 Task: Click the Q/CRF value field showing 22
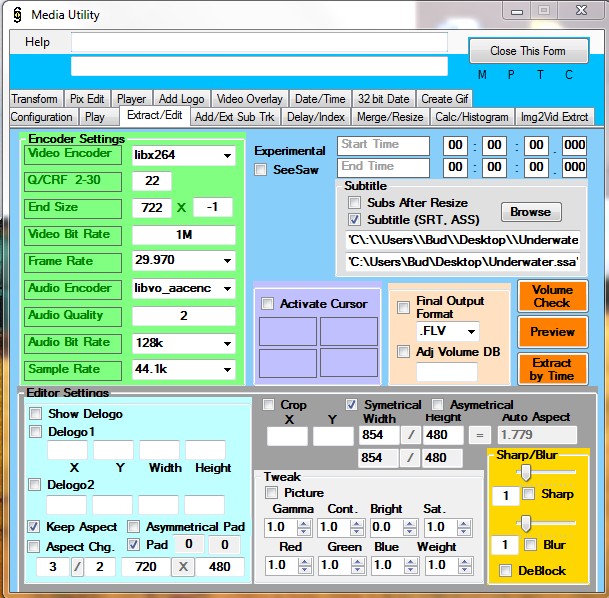tap(152, 181)
